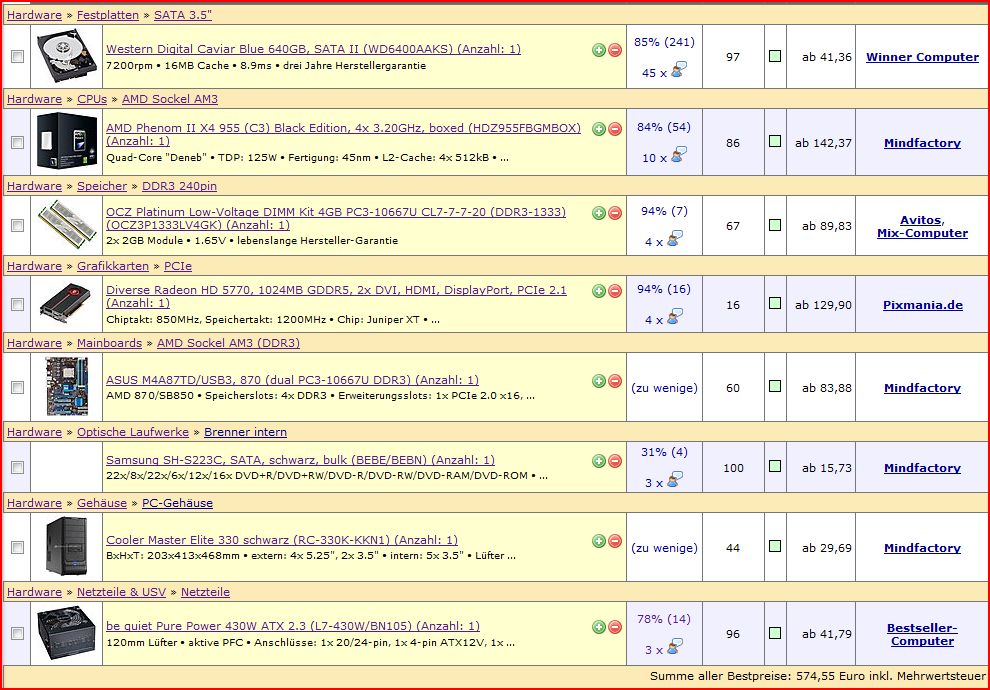
Task: Tick the left checkbox for OCZ Platinum kit
Action: pos(17,226)
